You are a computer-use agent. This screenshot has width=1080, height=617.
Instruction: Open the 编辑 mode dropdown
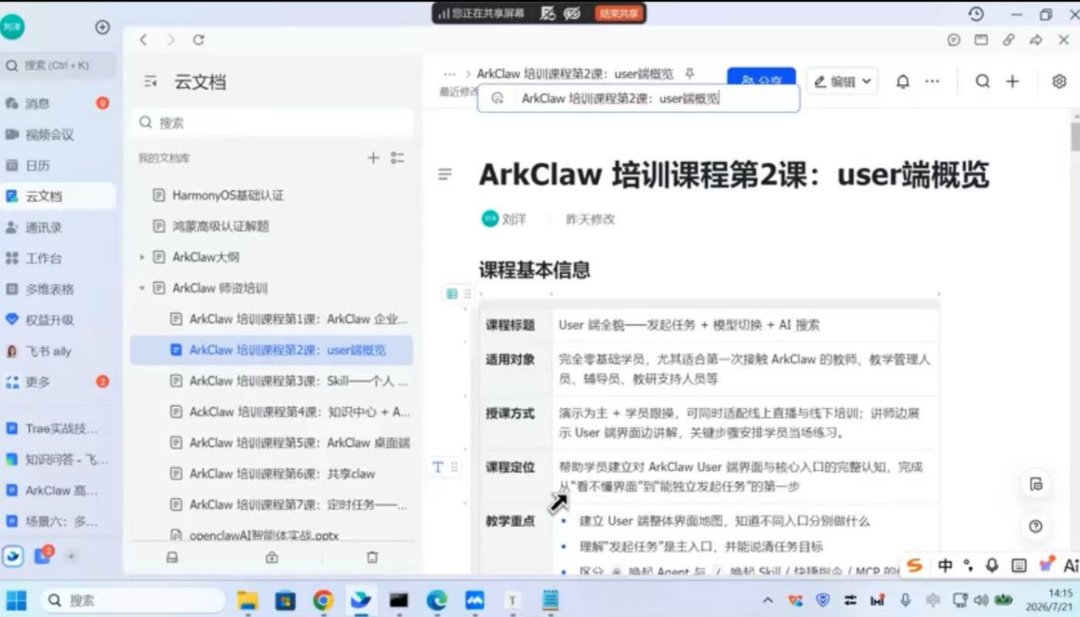[x=842, y=81]
